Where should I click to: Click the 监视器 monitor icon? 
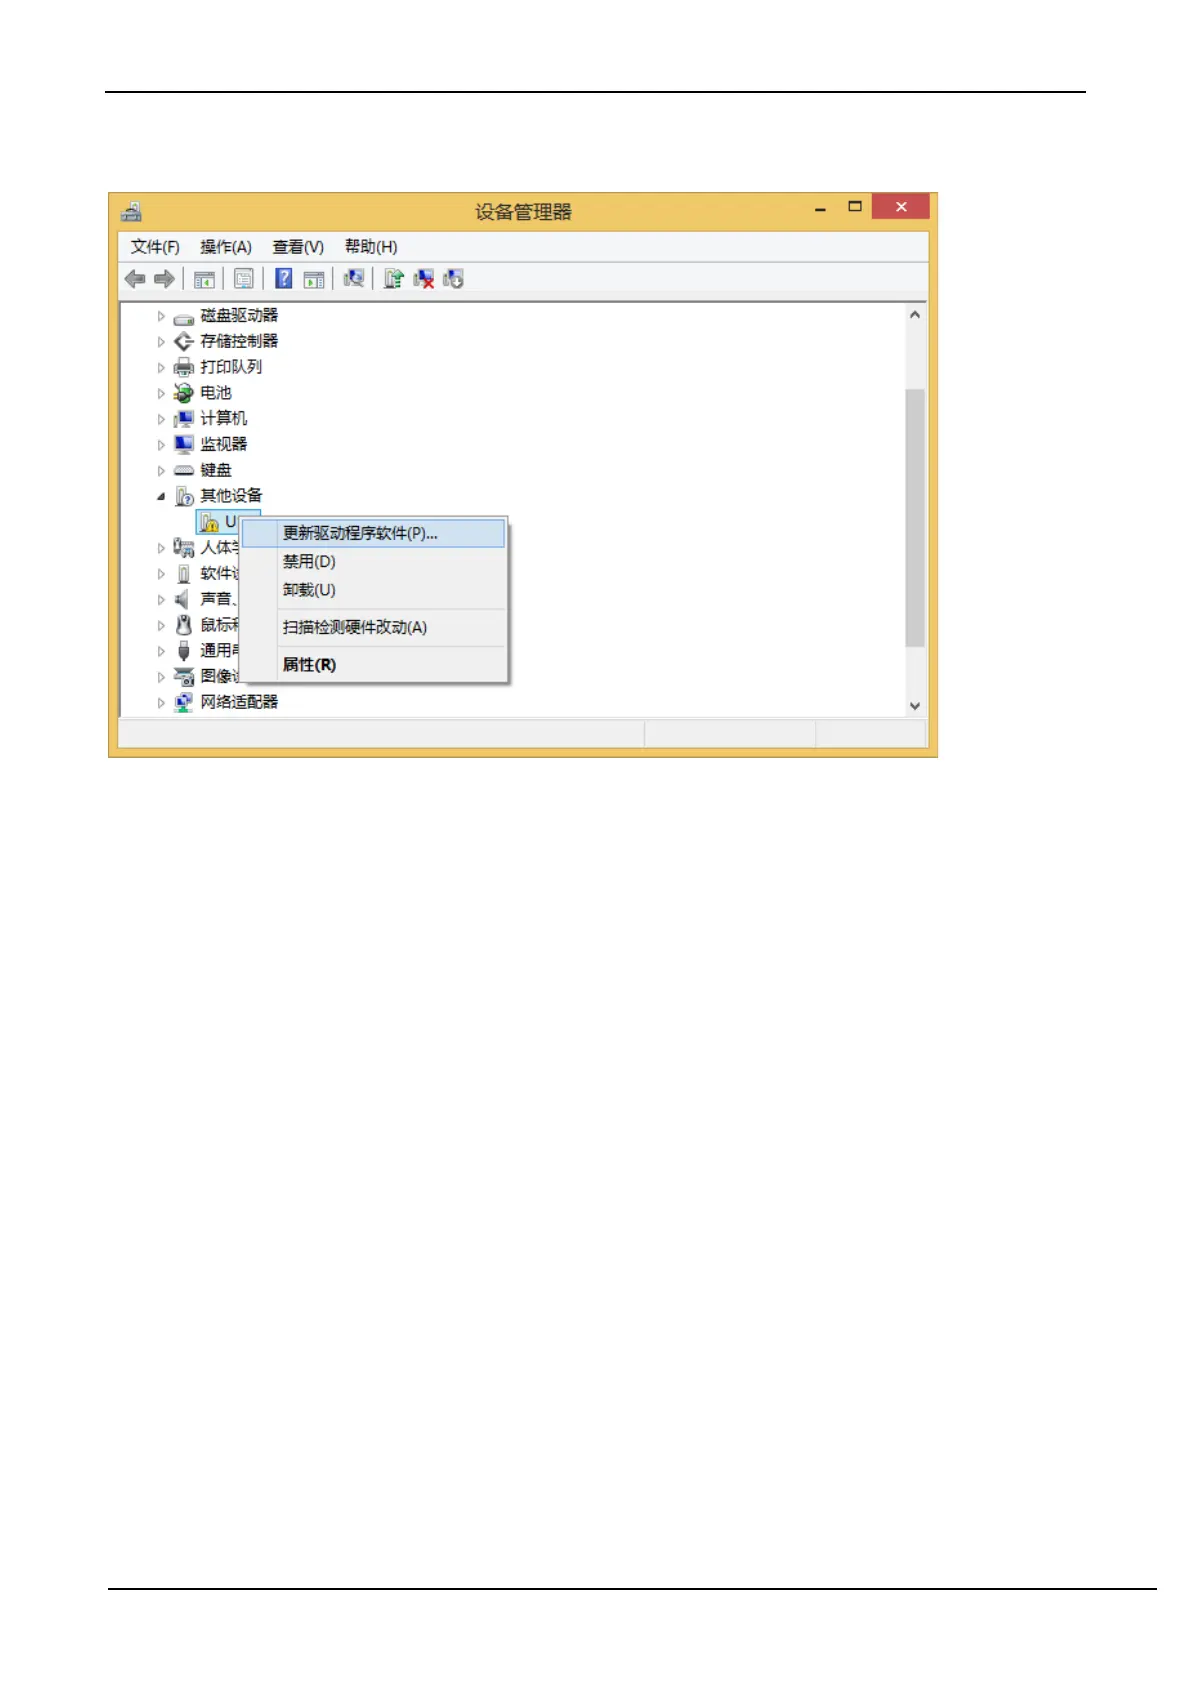pos(184,444)
